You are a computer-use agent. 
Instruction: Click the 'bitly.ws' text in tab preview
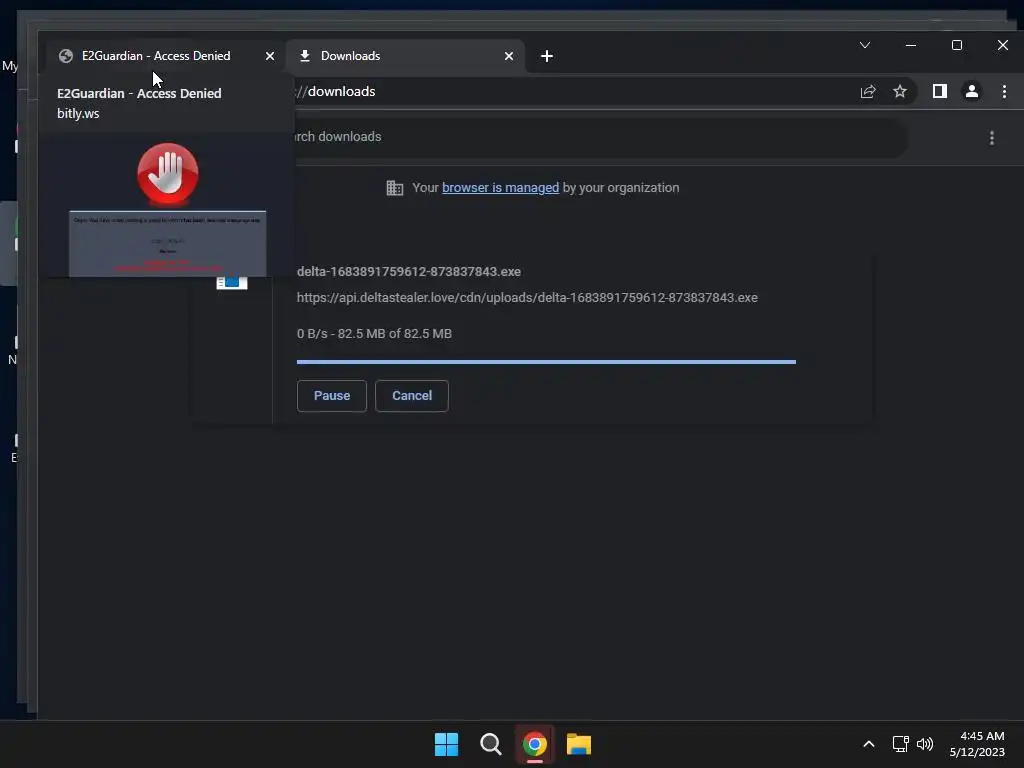tap(78, 114)
